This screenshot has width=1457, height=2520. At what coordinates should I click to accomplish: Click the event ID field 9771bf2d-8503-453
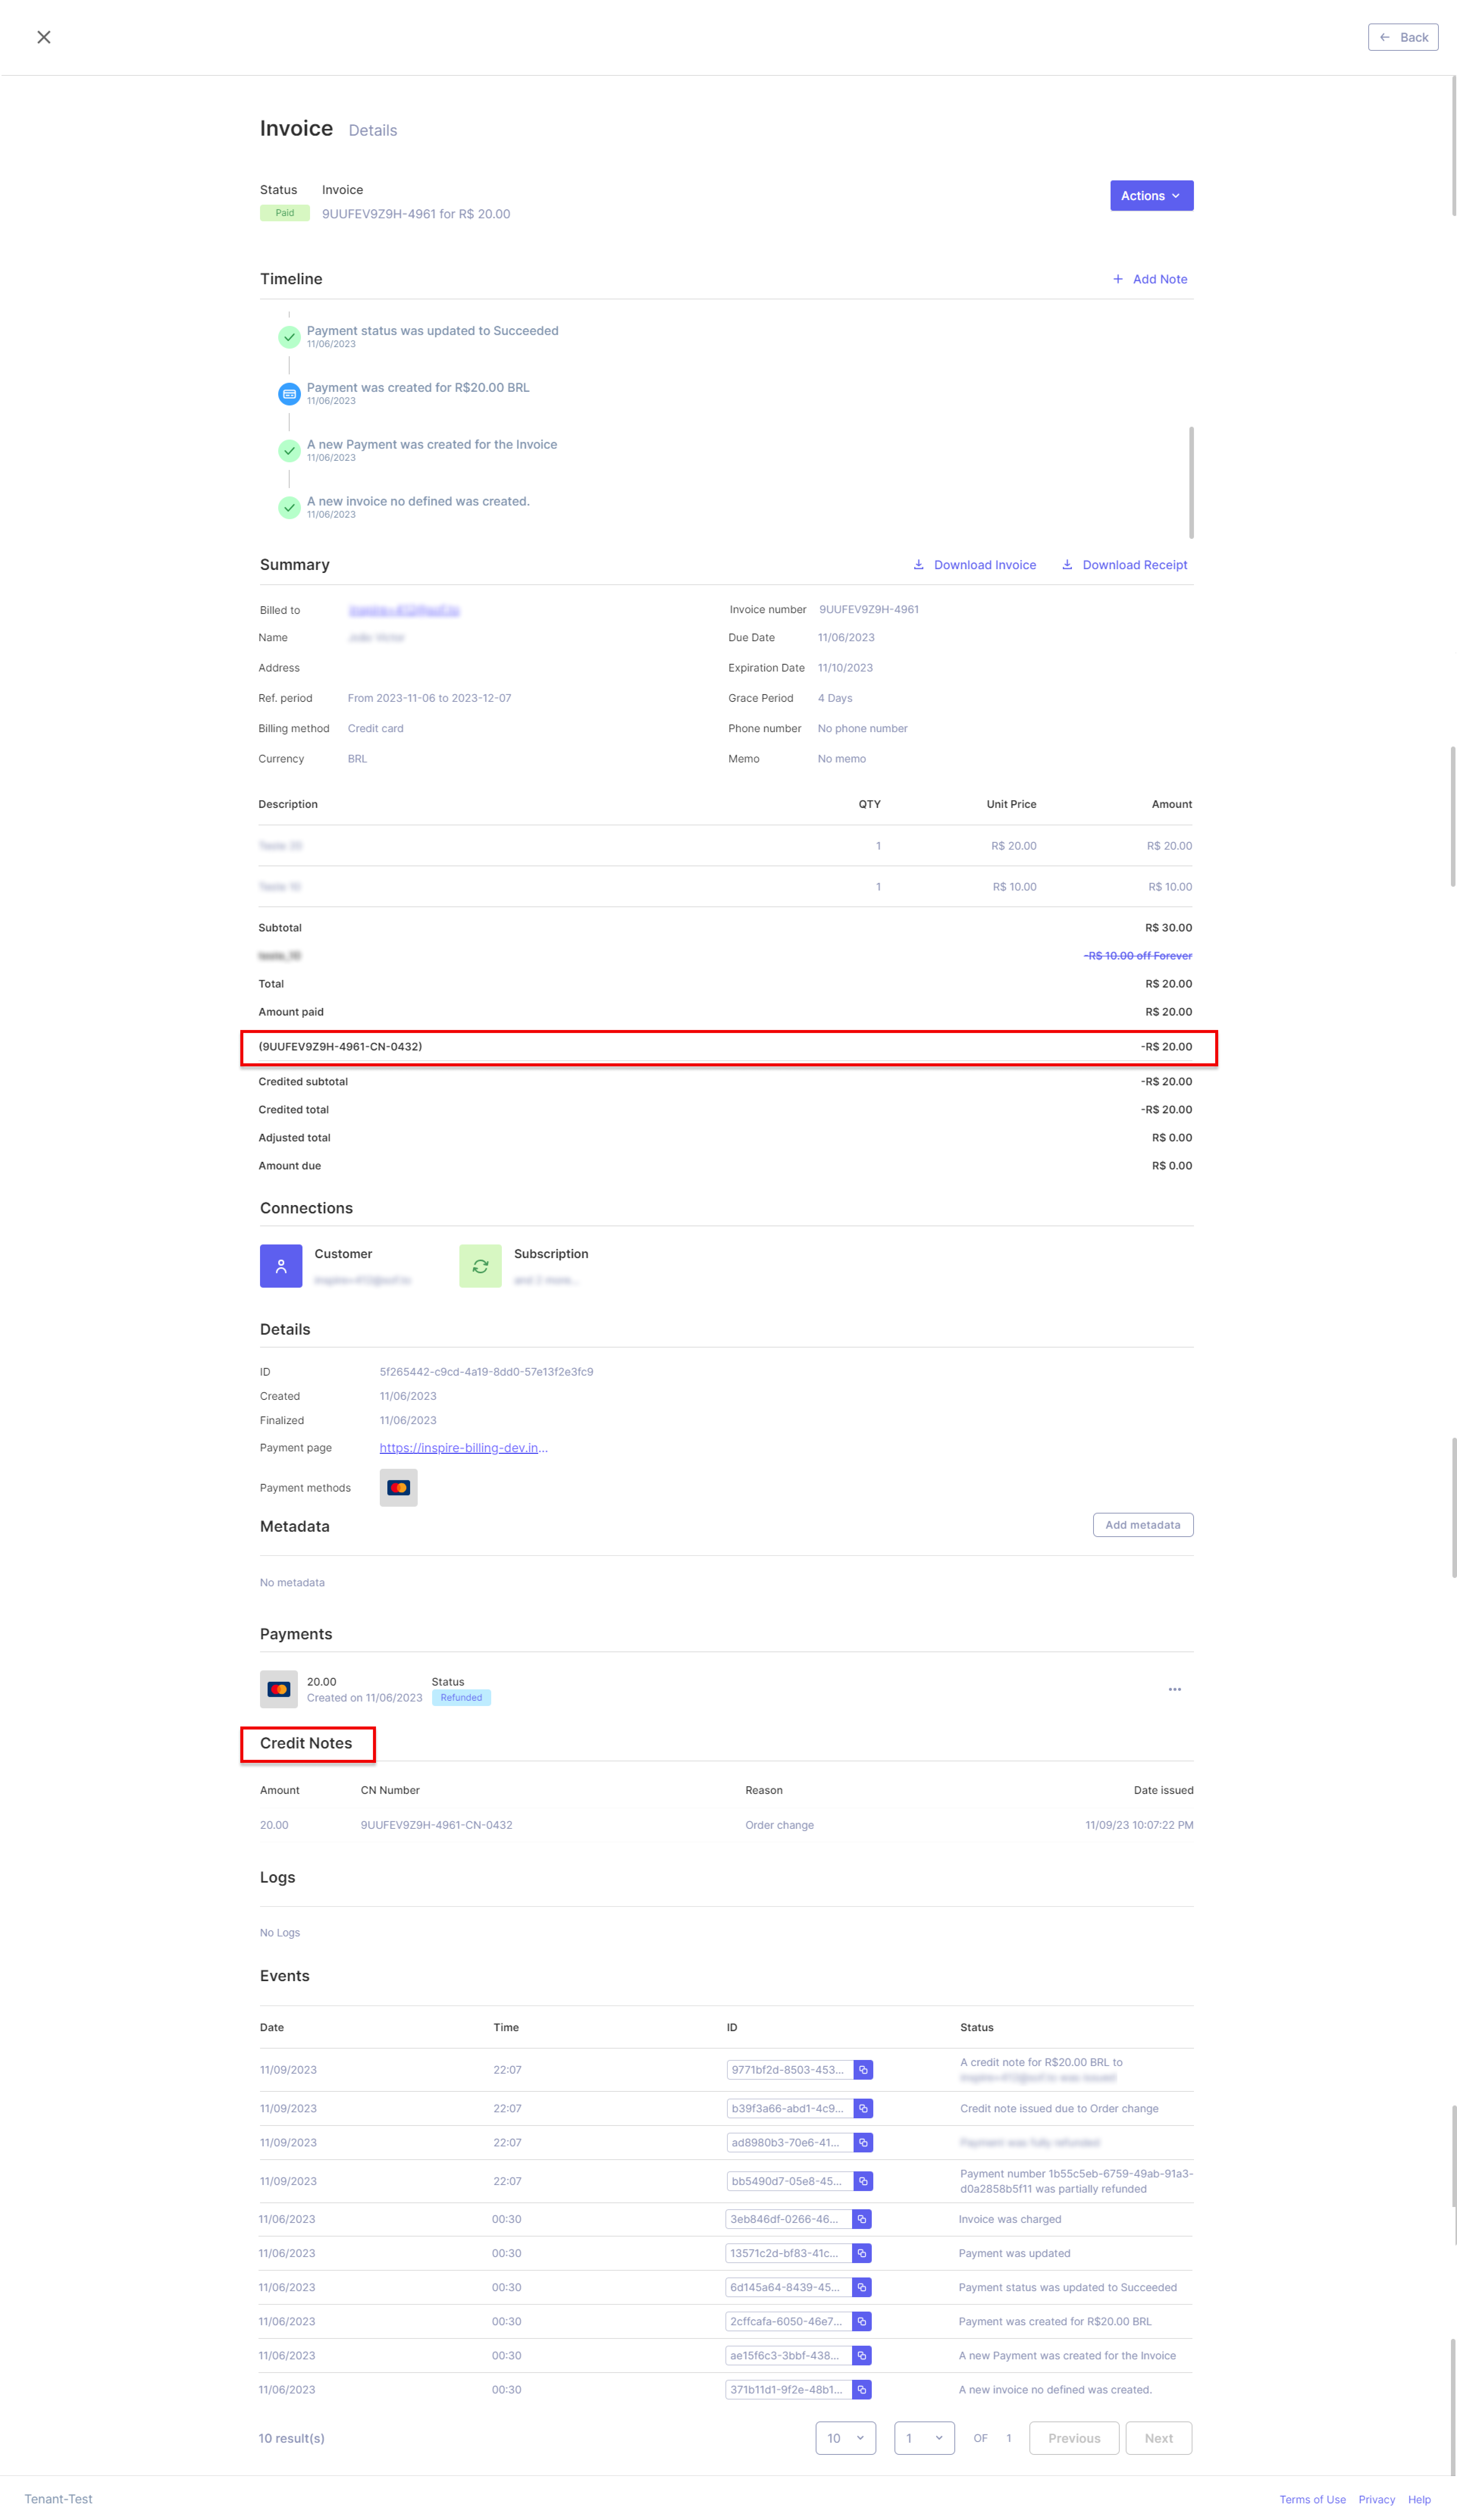click(790, 2070)
